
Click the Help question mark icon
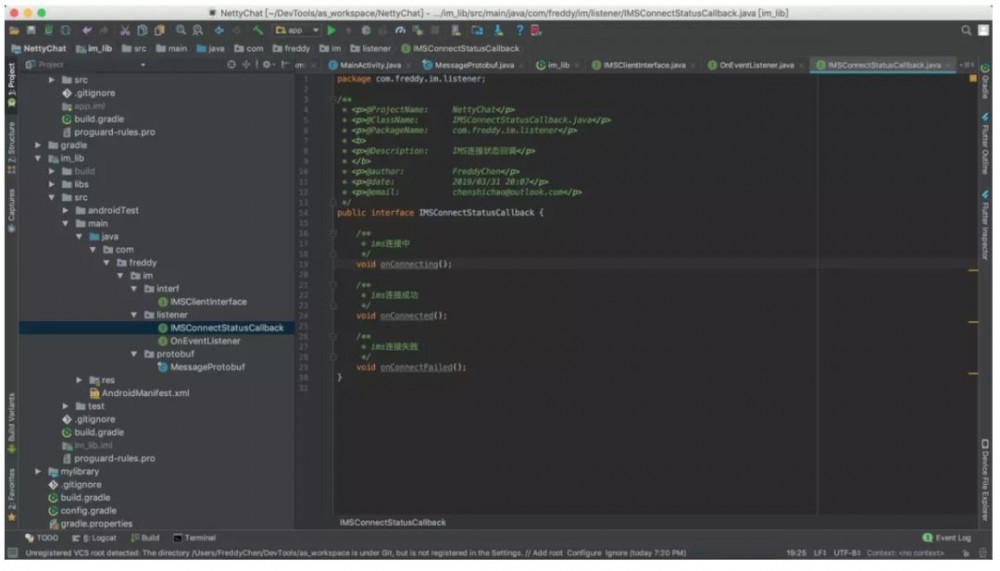pyautogui.click(x=519, y=31)
